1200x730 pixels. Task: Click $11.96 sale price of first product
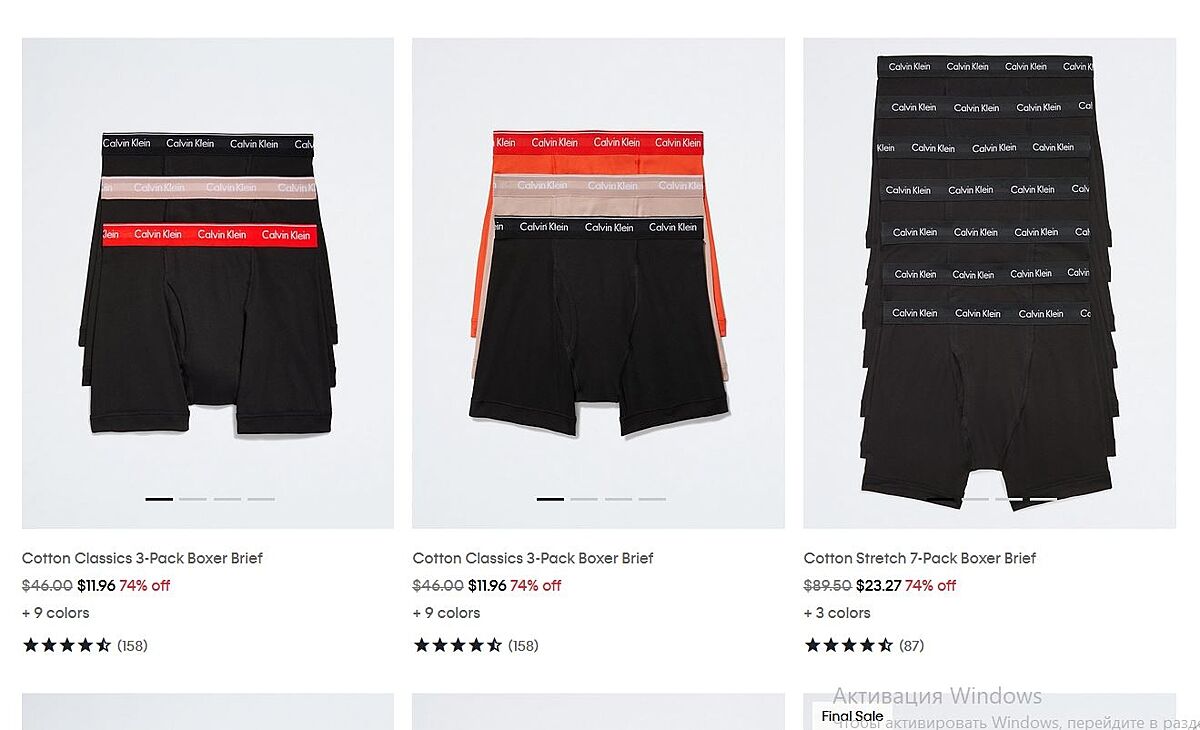(96, 586)
